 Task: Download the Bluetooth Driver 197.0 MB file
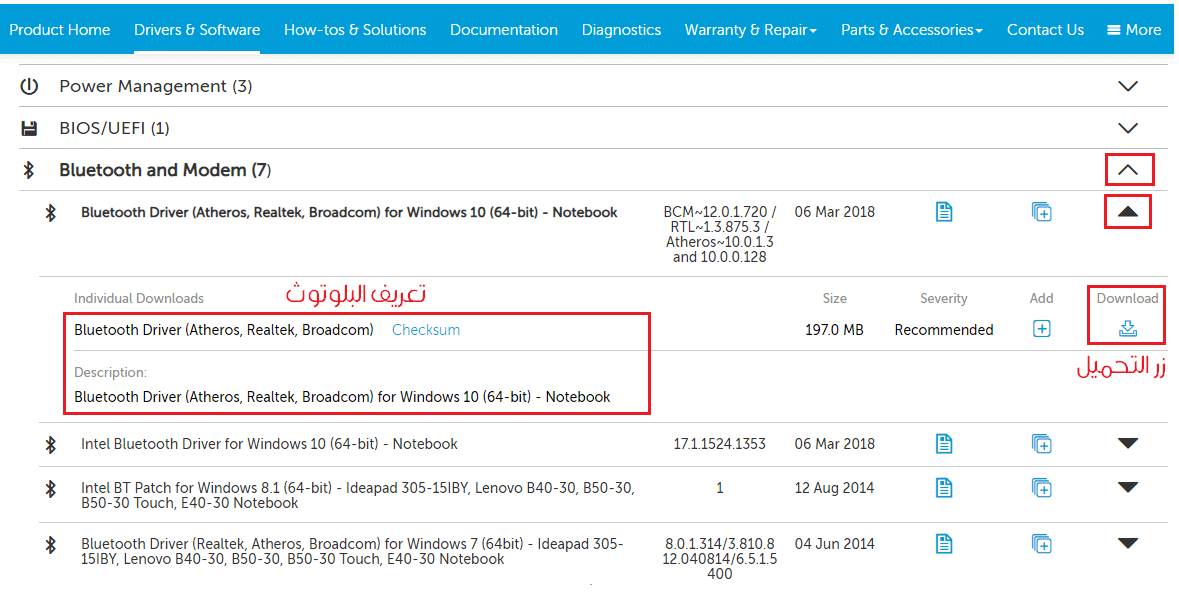click(1128, 329)
